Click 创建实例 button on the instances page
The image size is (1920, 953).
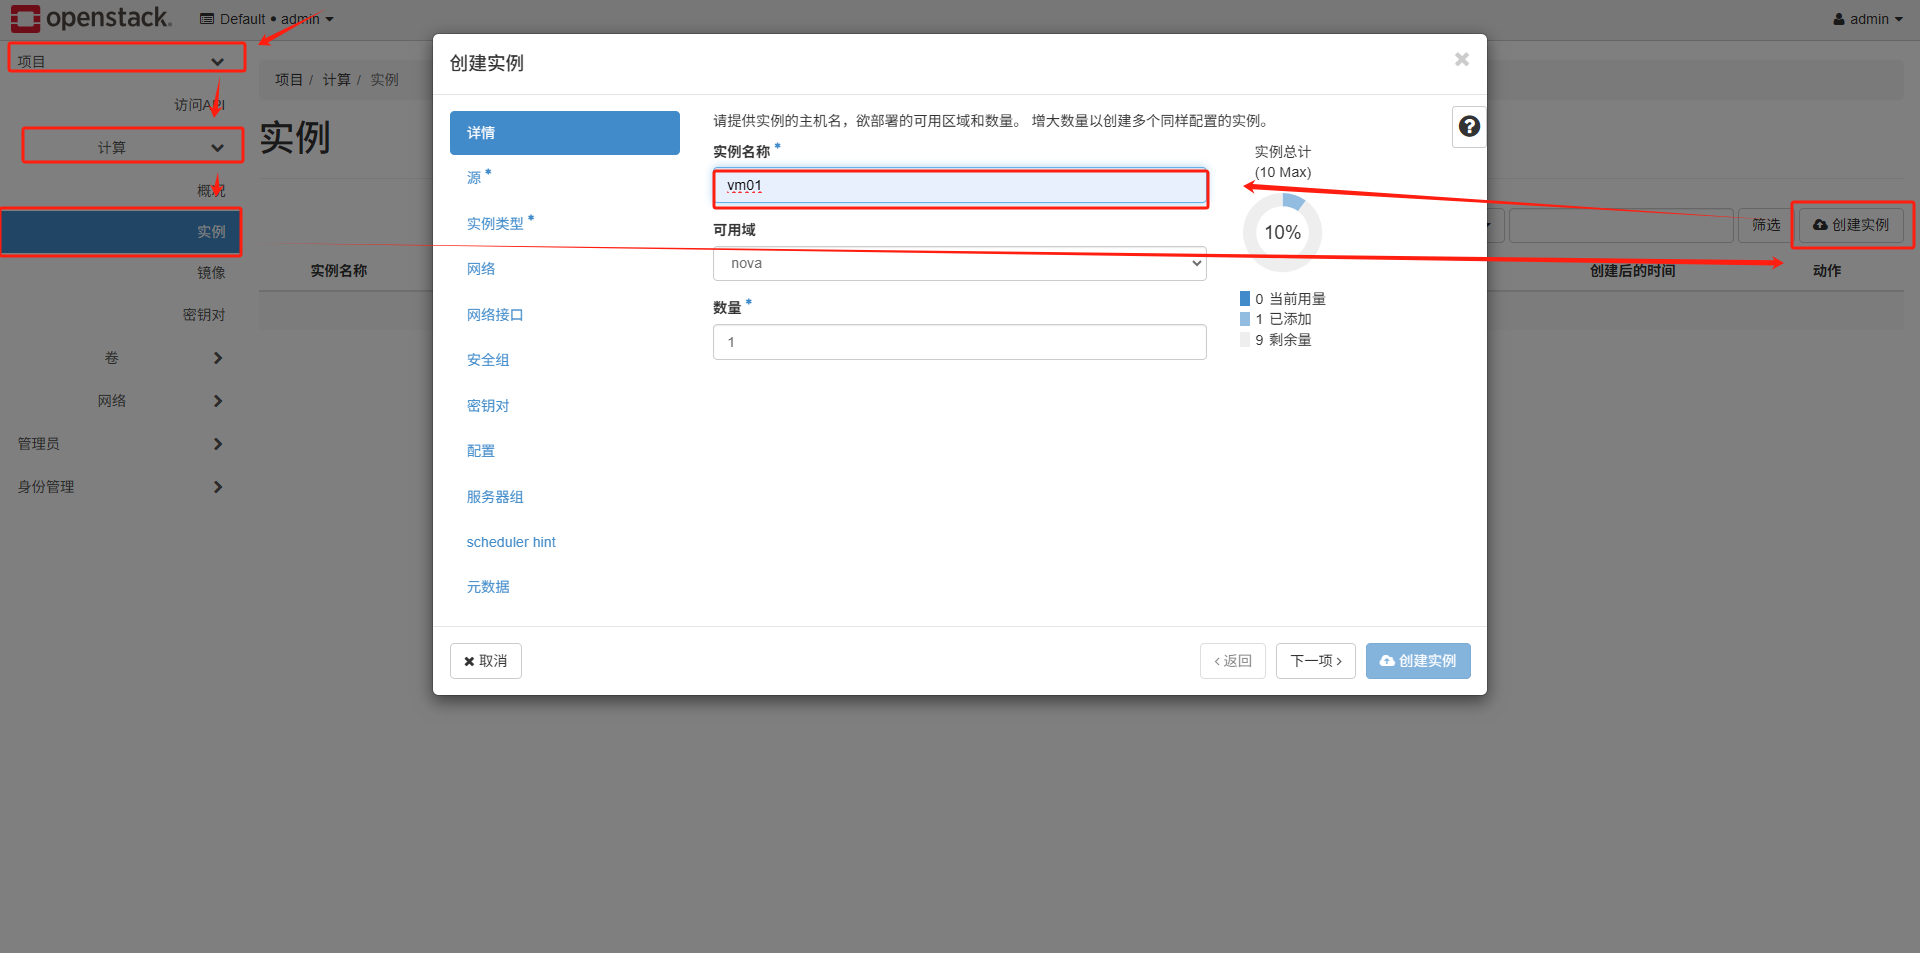click(1851, 225)
